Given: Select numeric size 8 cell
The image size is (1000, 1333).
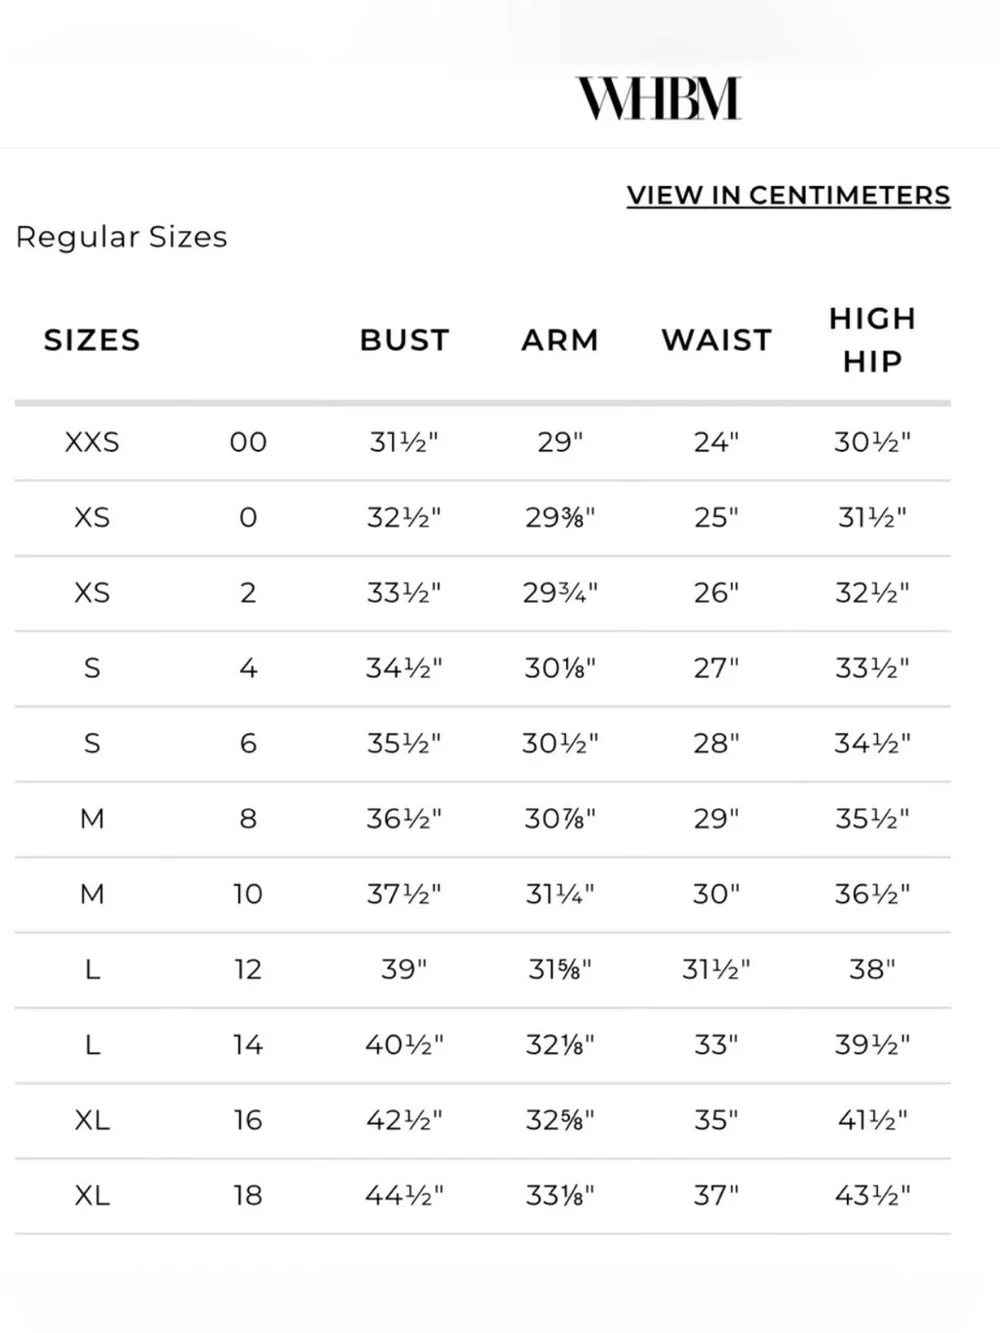Looking at the screenshot, I should point(248,819).
